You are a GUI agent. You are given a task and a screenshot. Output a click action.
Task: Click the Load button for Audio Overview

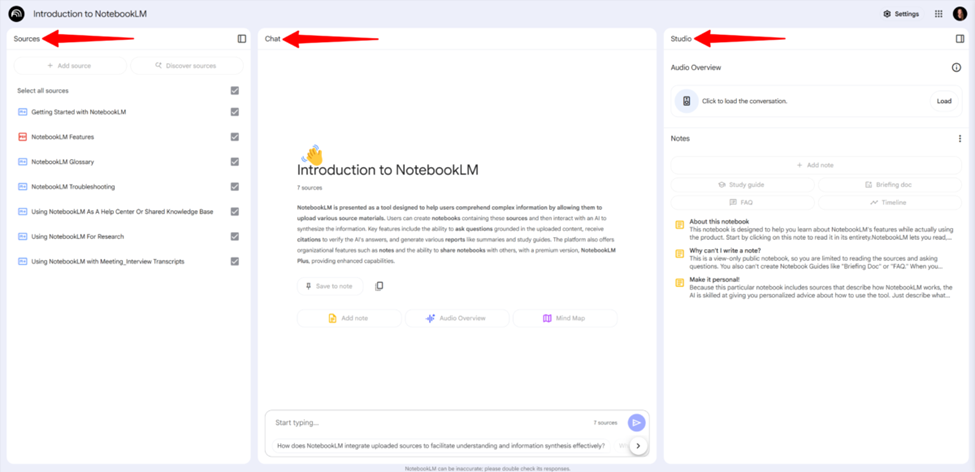[x=944, y=101]
